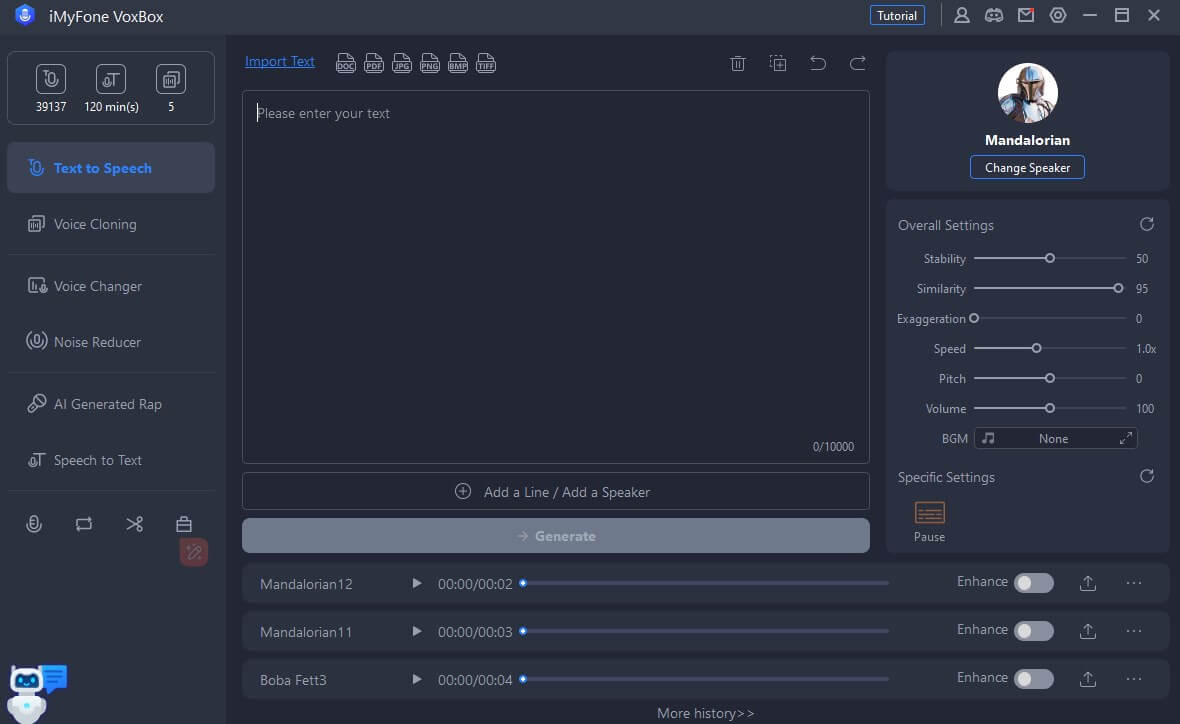This screenshot has height=724, width=1180.
Task: Click the Exaggeration slider handle
Action: pyautogui.click(x=974, y=318)
